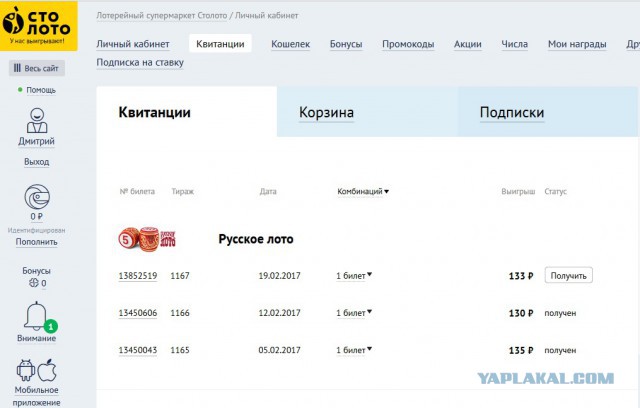The width and height of the screenshot is (640, 408).
Task: Expand 1 билет for ticket 13450043
Action: tap(354, 350)
